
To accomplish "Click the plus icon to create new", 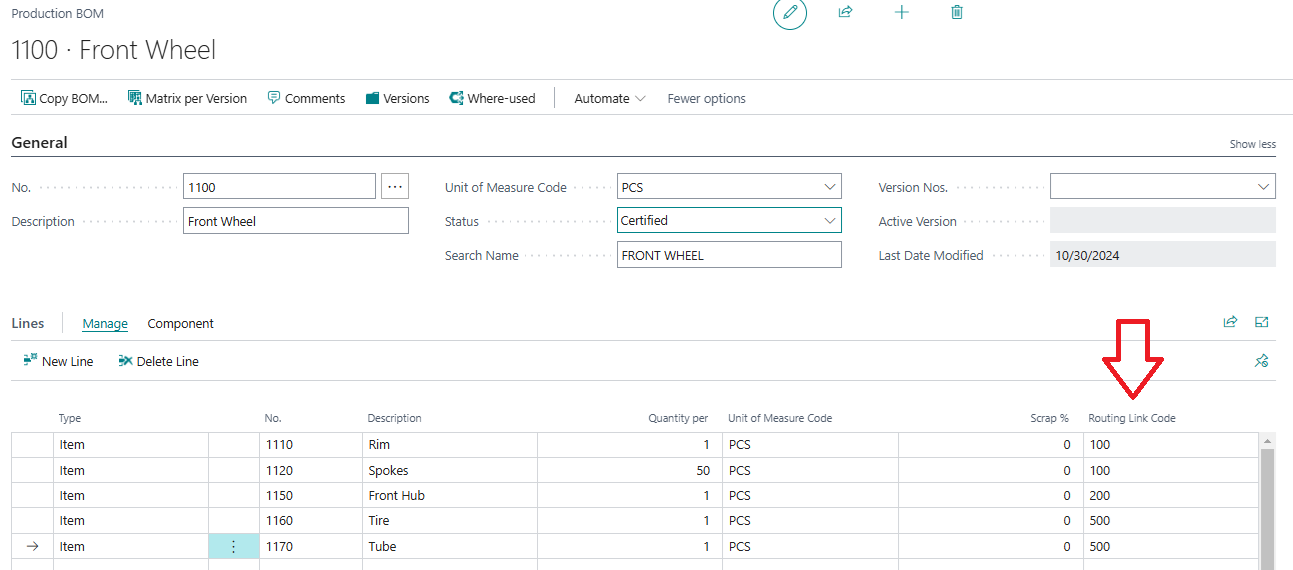I will (x=901, y=12).
